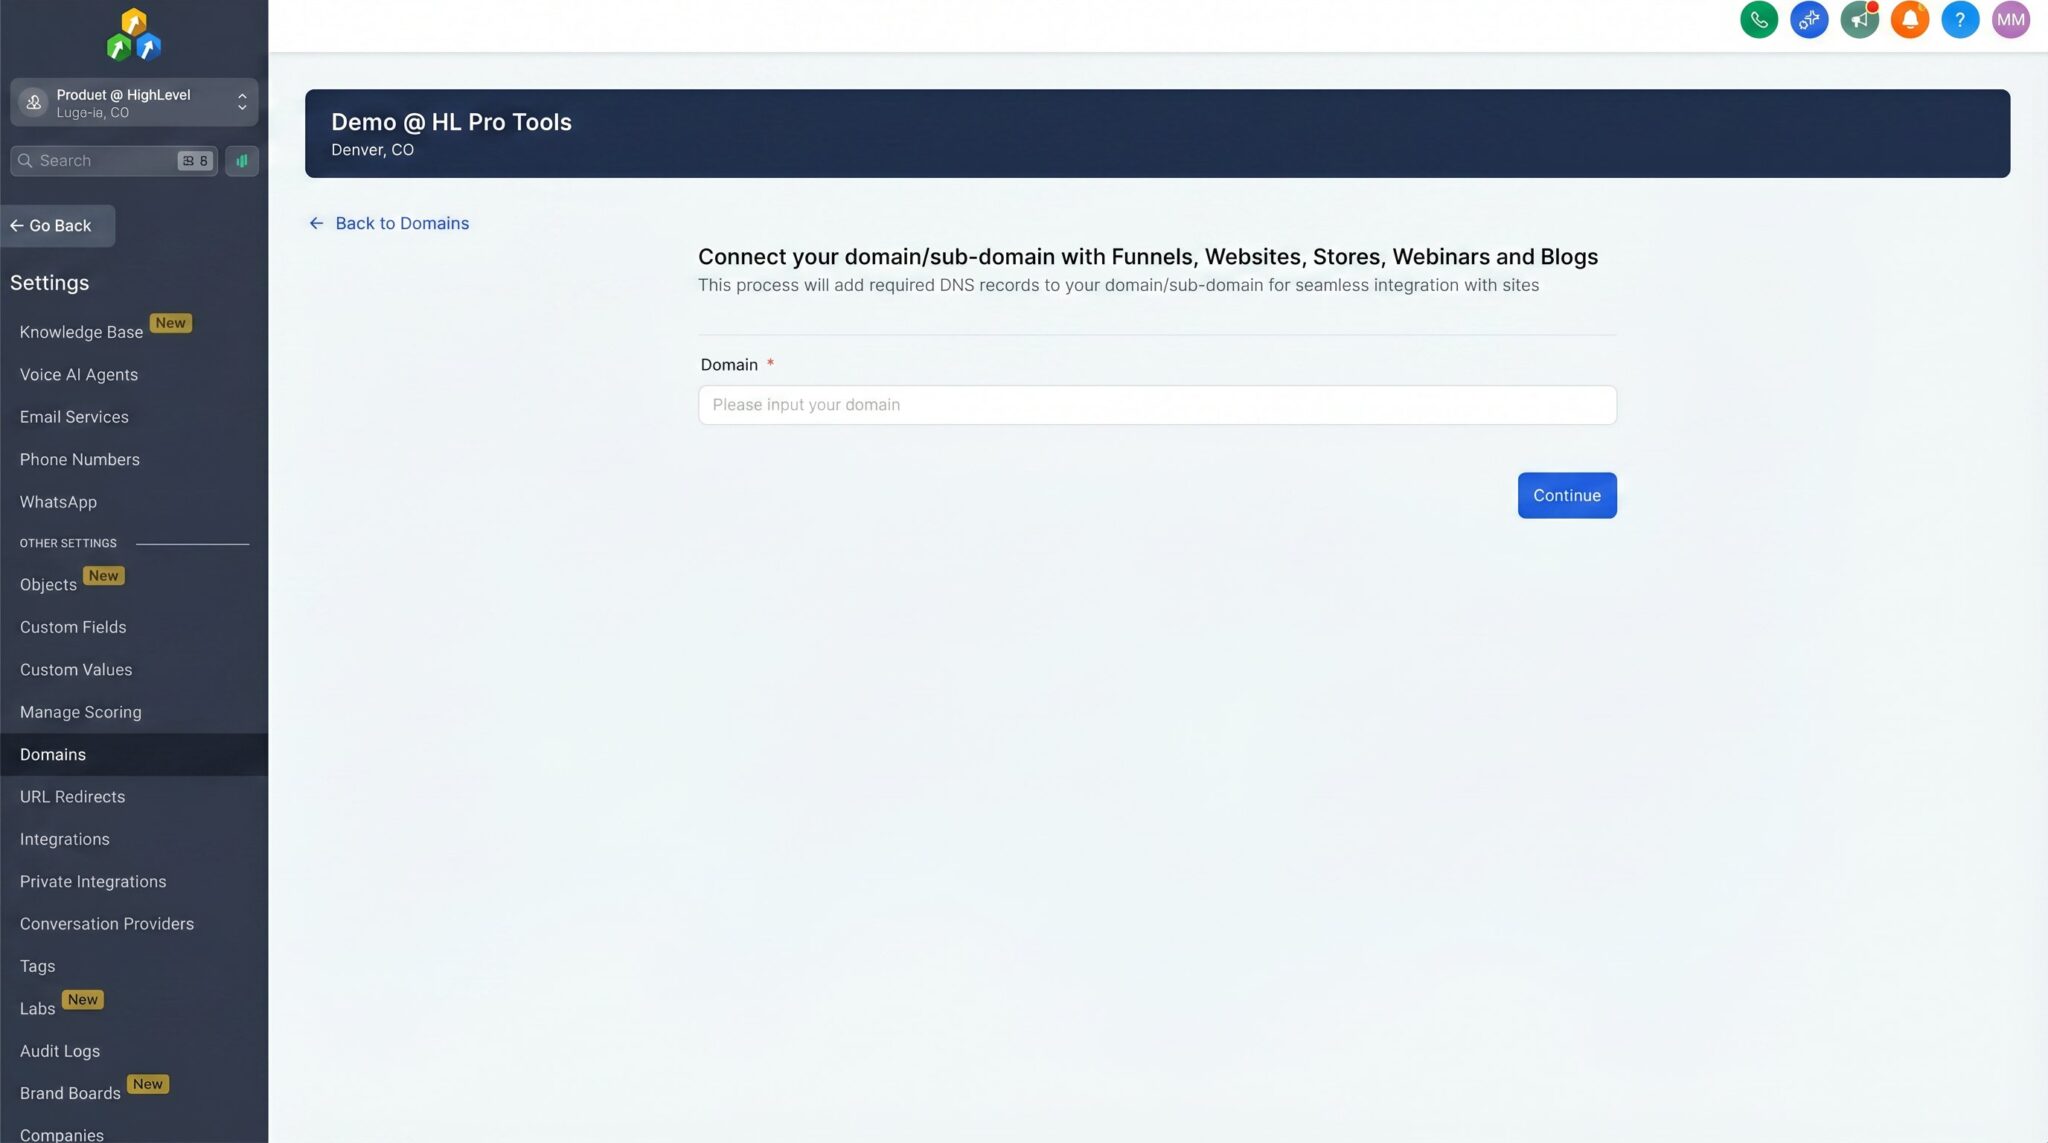Viewport: 2048px width, 1143px height.
Task: Open Phone Numbers settings
Action: coord(80,460)
